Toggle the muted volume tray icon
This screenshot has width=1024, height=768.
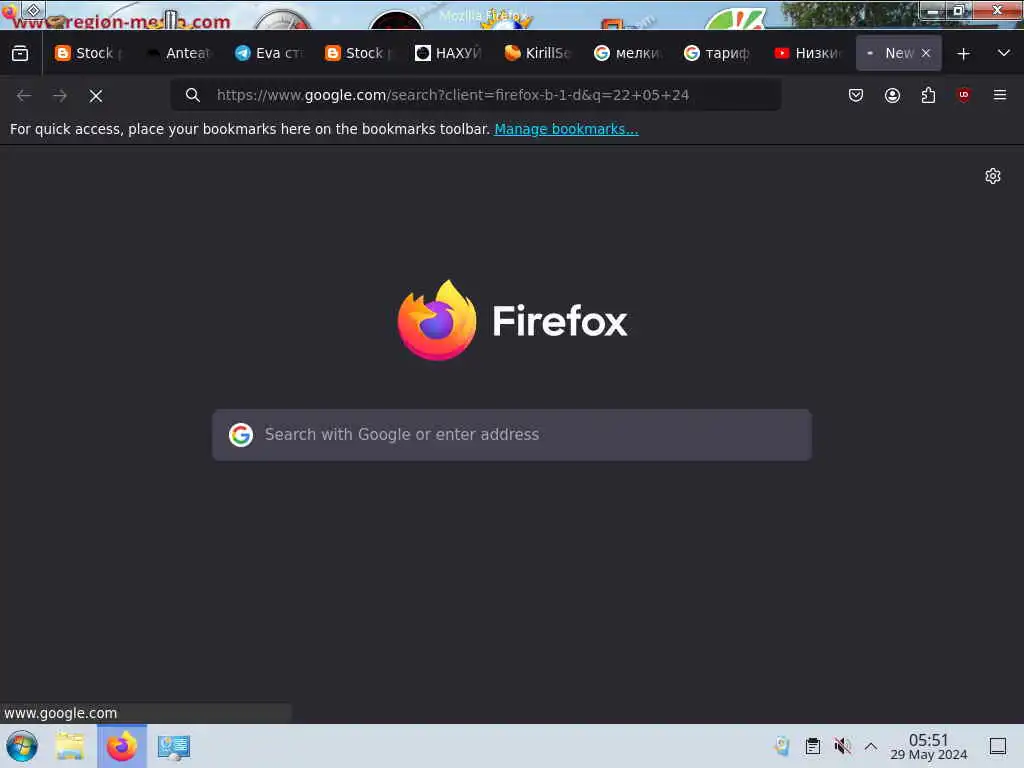tap(842, 746)
